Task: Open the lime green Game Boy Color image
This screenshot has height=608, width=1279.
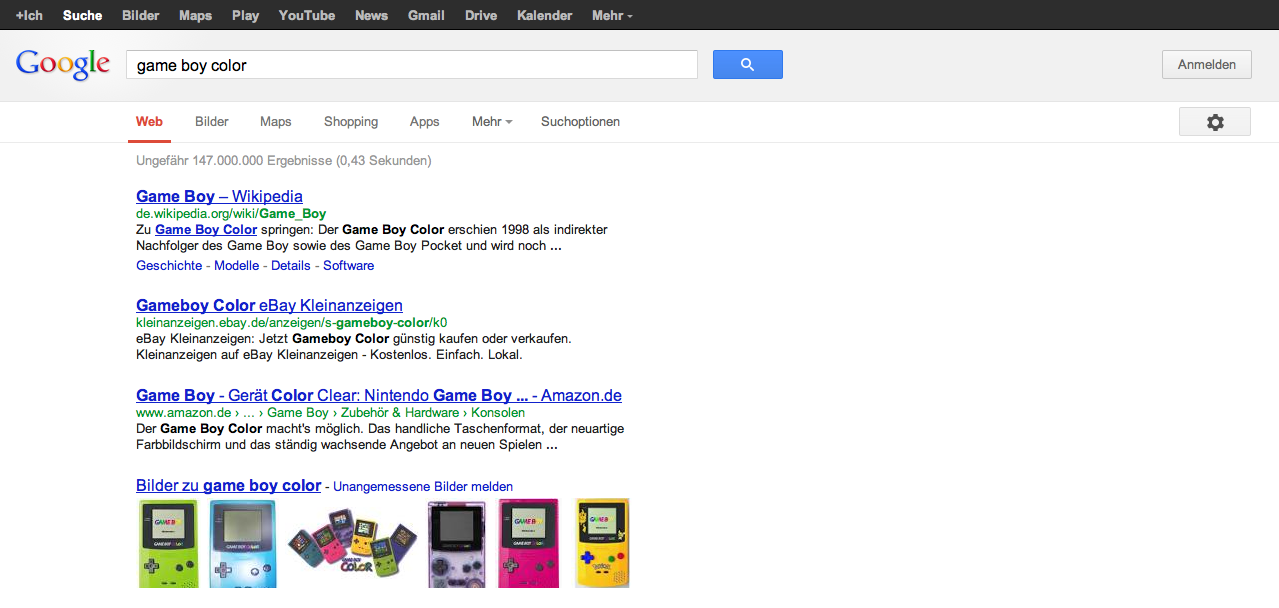Action: point(168,543)
